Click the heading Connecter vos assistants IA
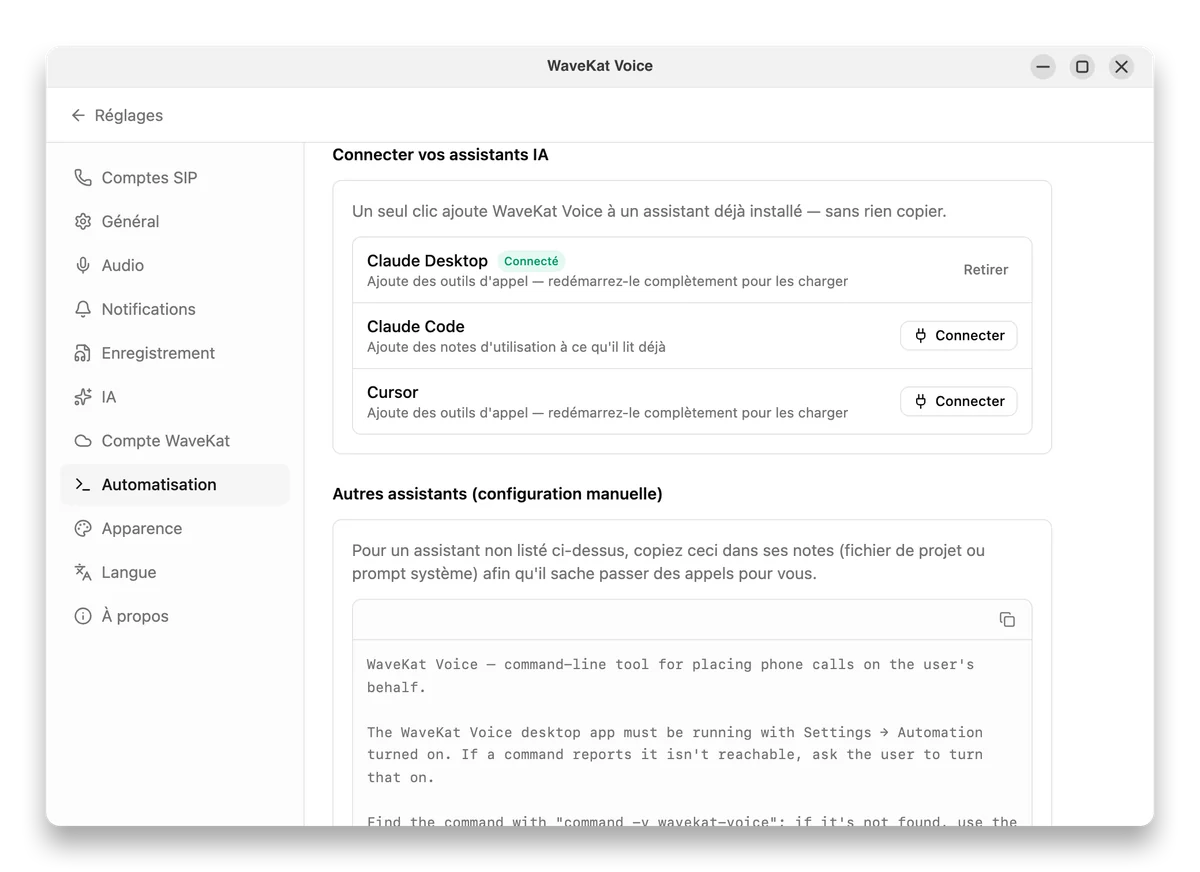Viewport: 1200px width, 872px height. (440, 155)
